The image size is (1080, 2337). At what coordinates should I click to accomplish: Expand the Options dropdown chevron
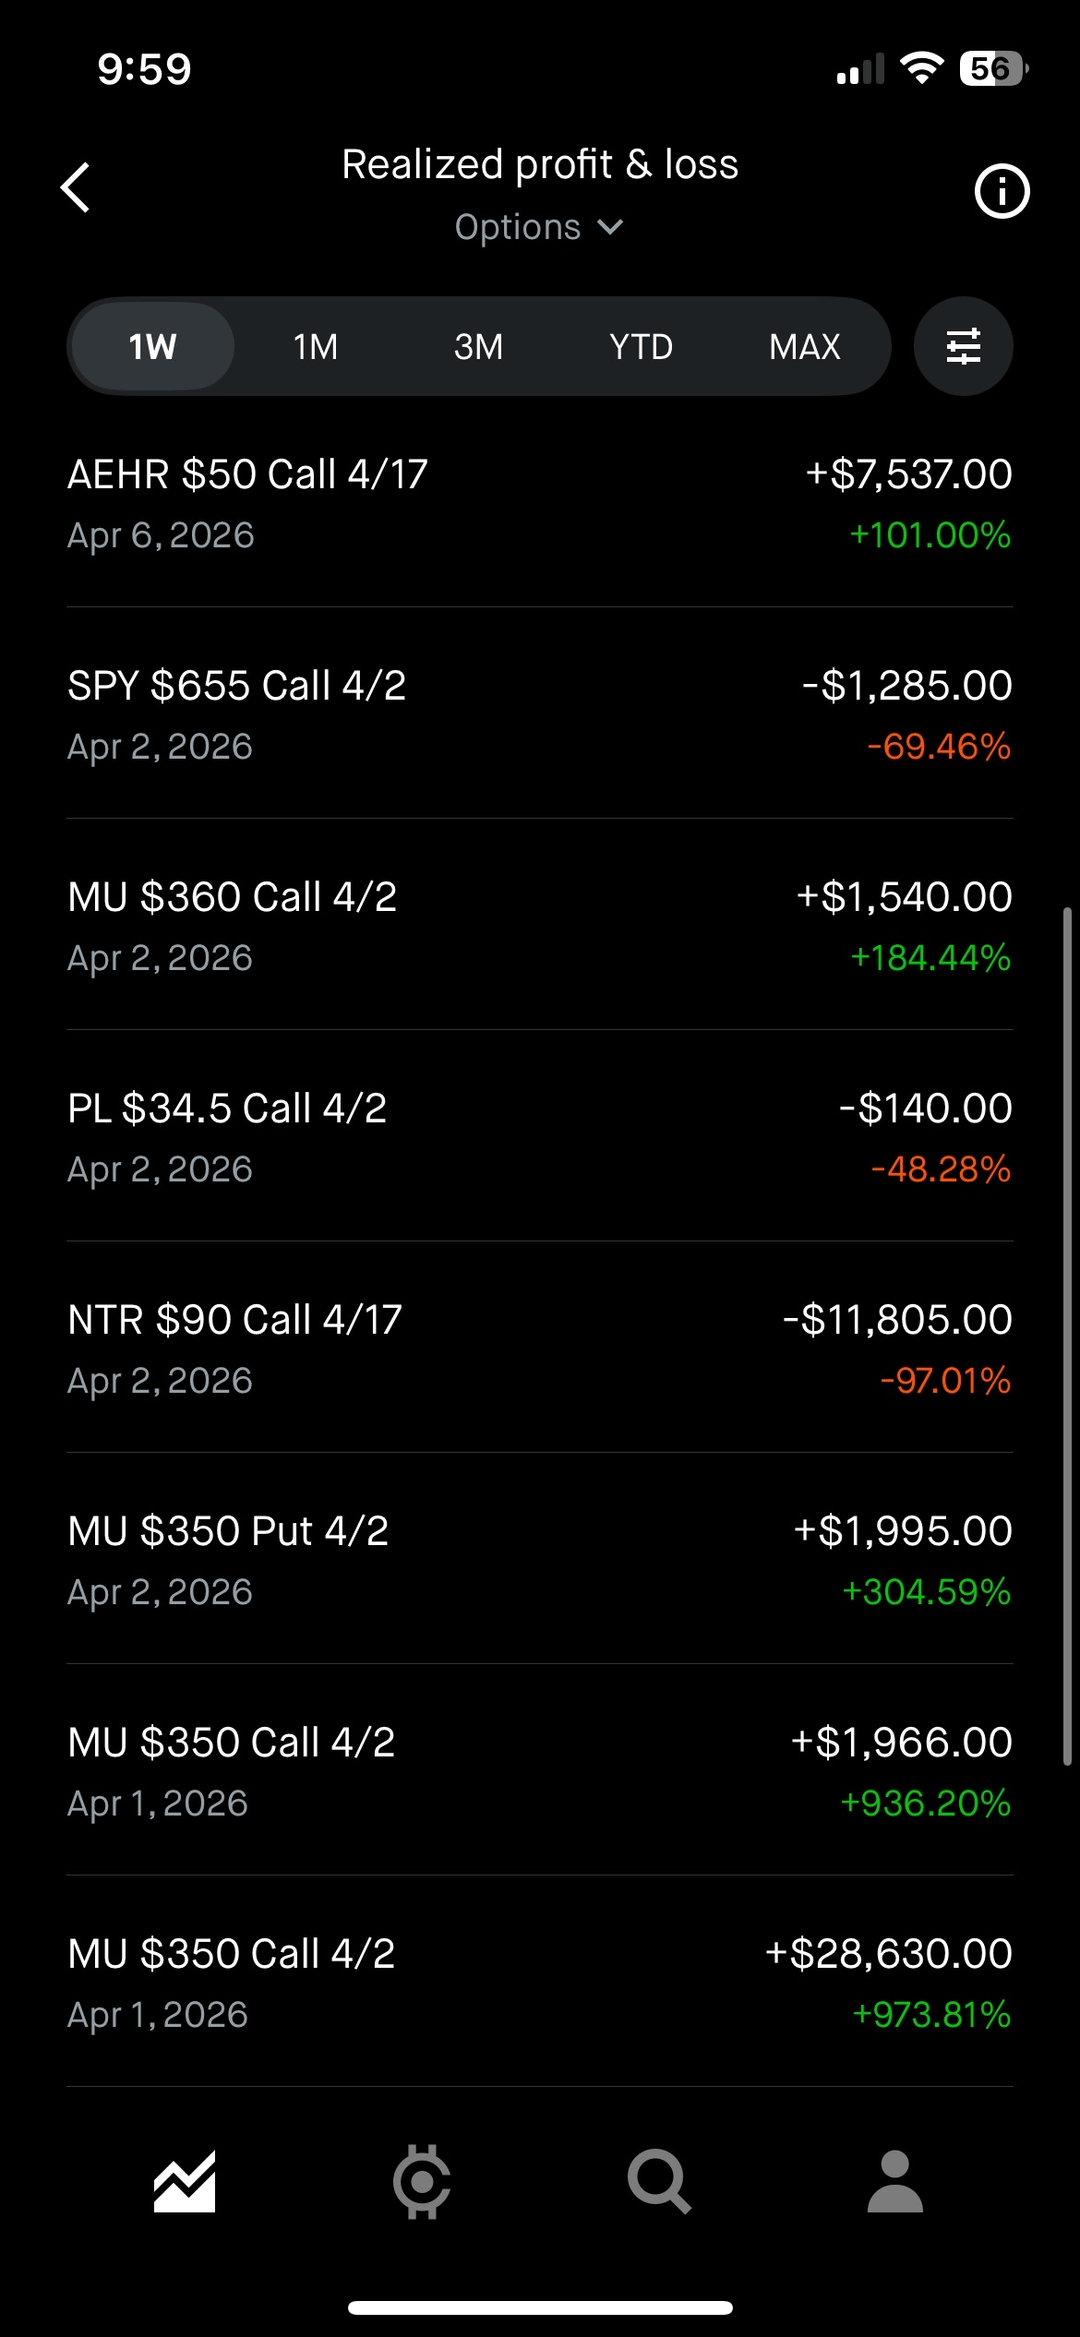(x=610, y=227)
